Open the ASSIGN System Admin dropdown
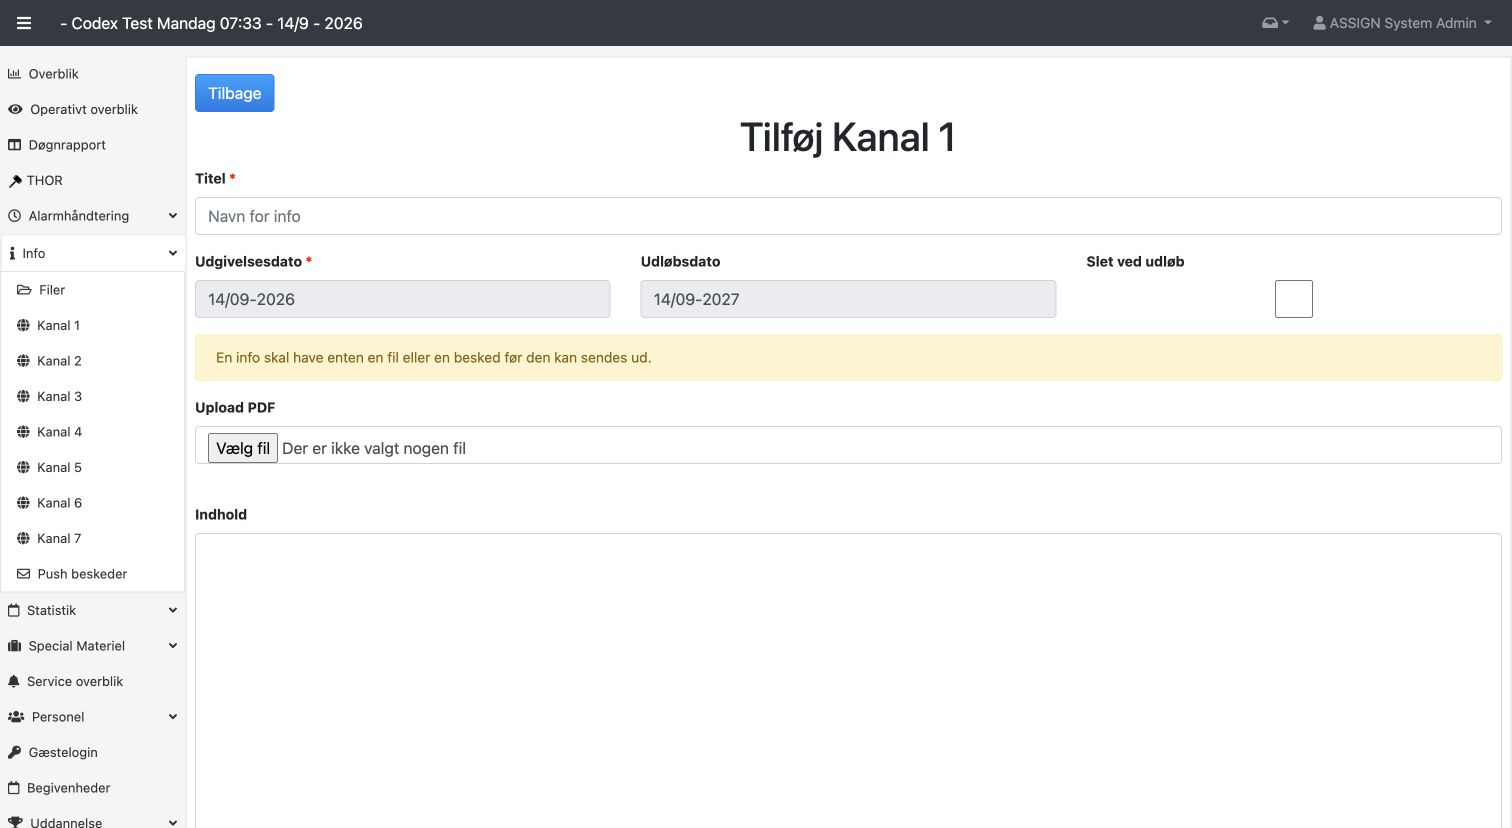 [x=1402, y=23]
